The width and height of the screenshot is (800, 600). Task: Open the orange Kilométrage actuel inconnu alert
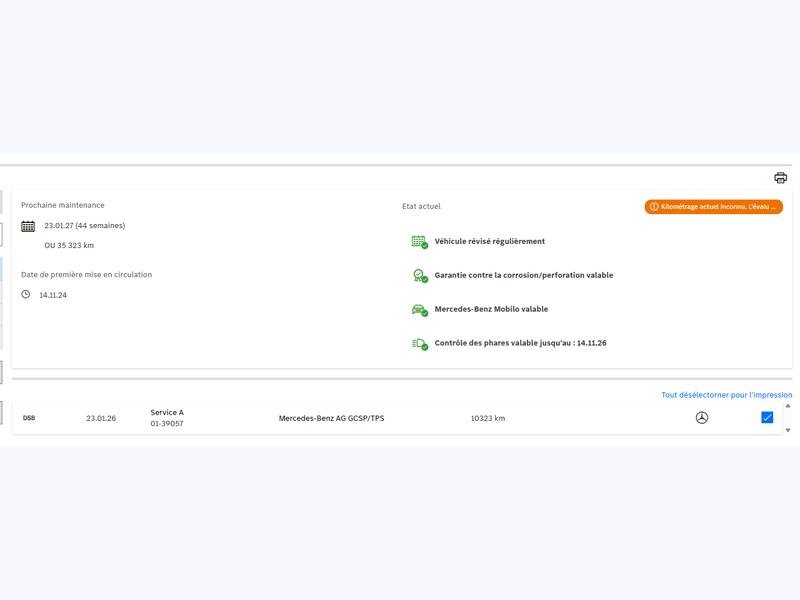click(x=714, y=207)
